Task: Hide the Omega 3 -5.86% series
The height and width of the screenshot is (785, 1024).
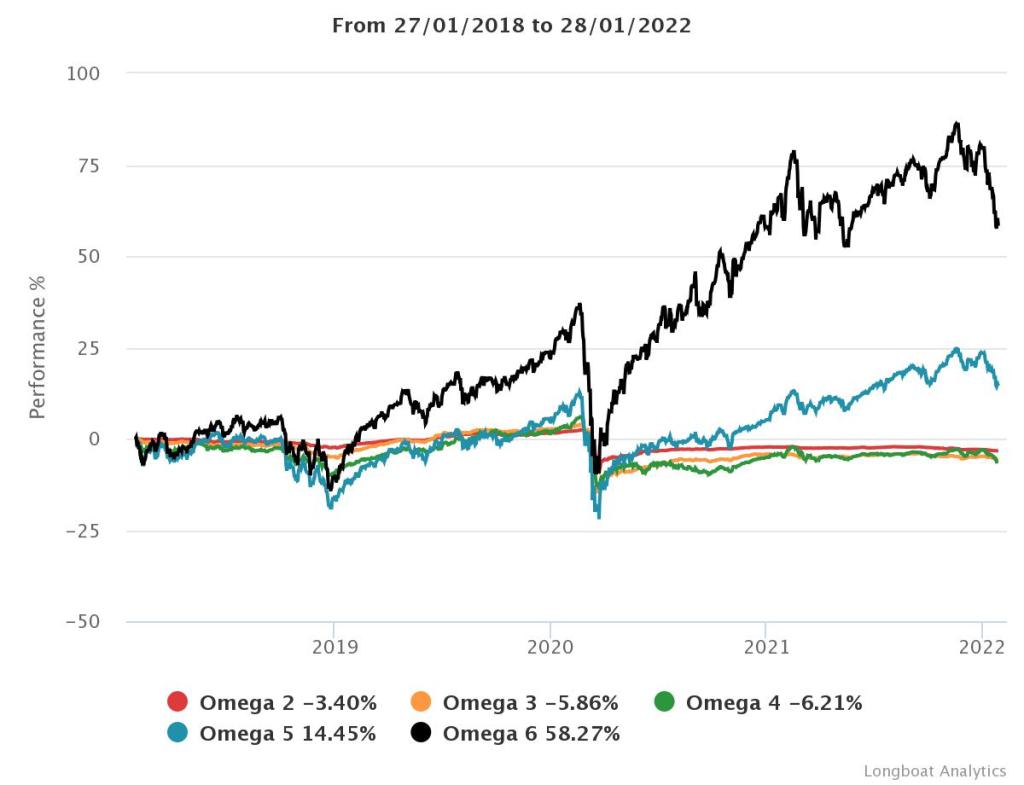Action: [531, 703]
